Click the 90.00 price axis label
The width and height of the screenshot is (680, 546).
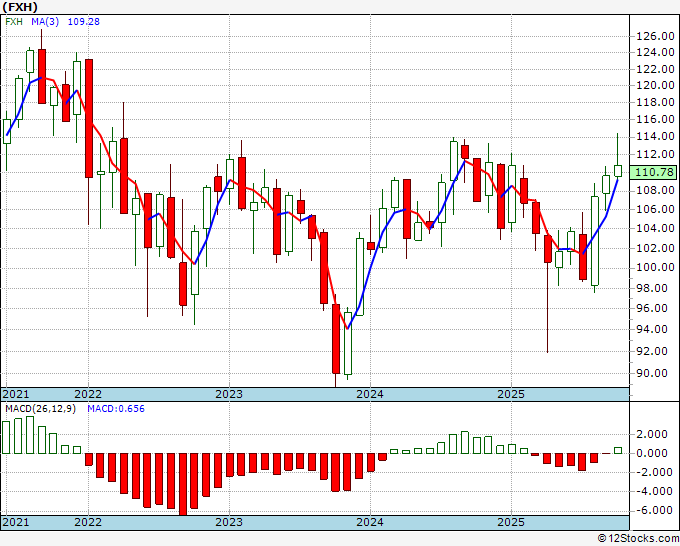click(x=652, y=373)
